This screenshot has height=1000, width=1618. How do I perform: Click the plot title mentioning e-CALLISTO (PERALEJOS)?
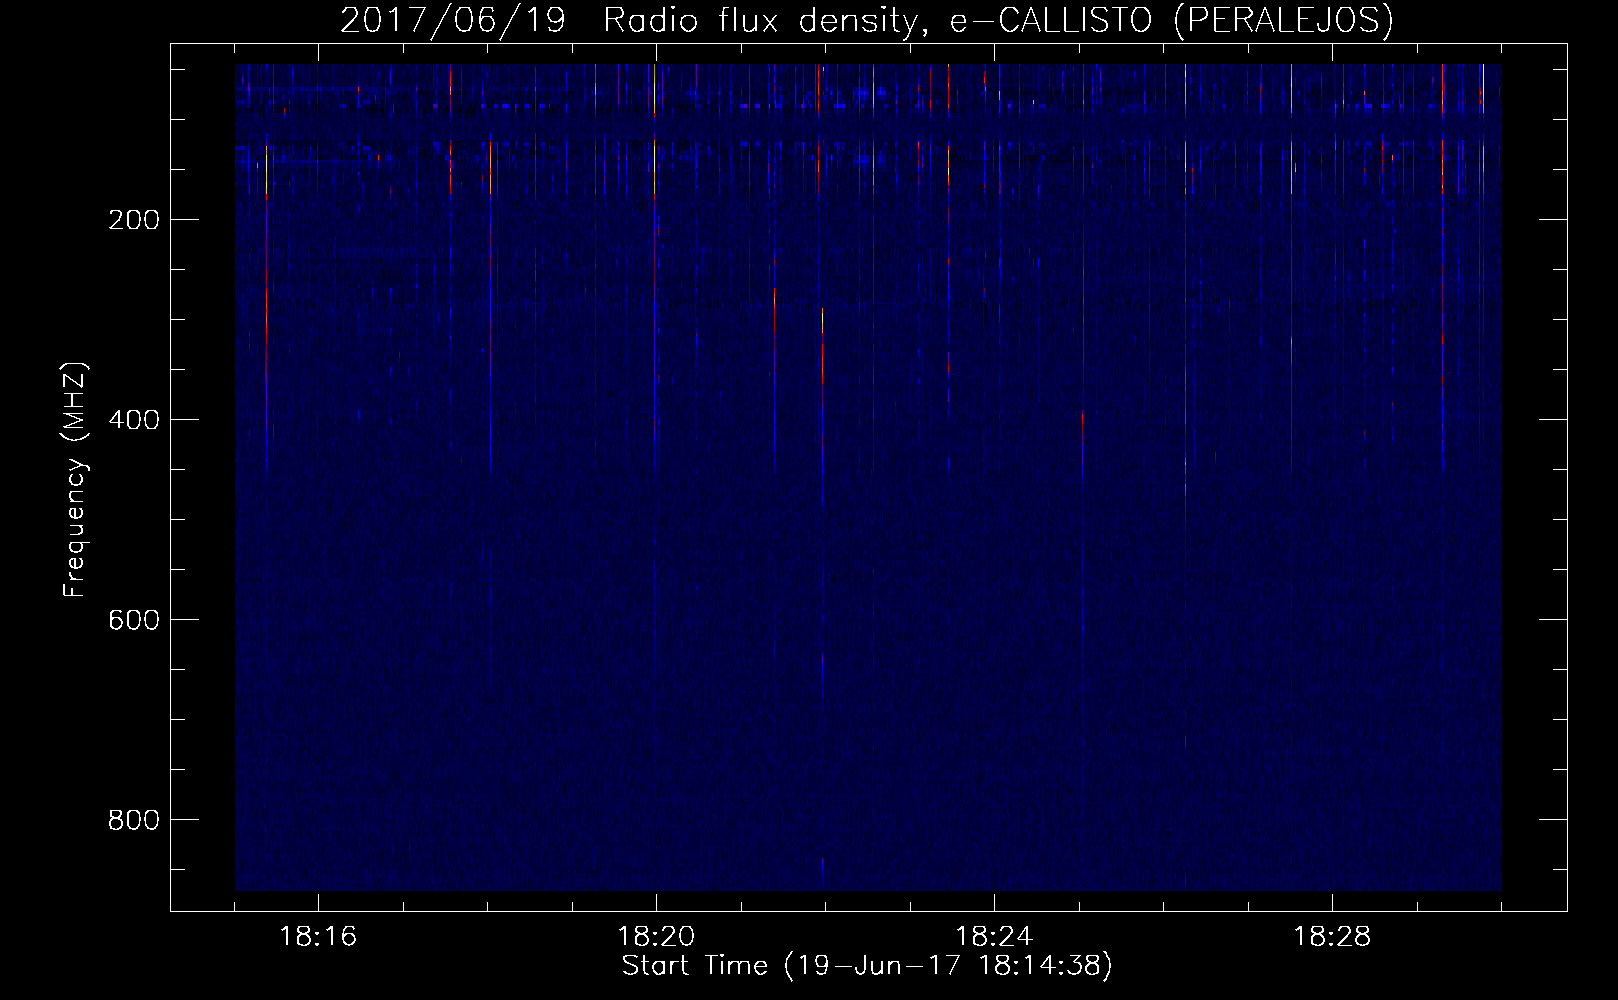point(866,20)
